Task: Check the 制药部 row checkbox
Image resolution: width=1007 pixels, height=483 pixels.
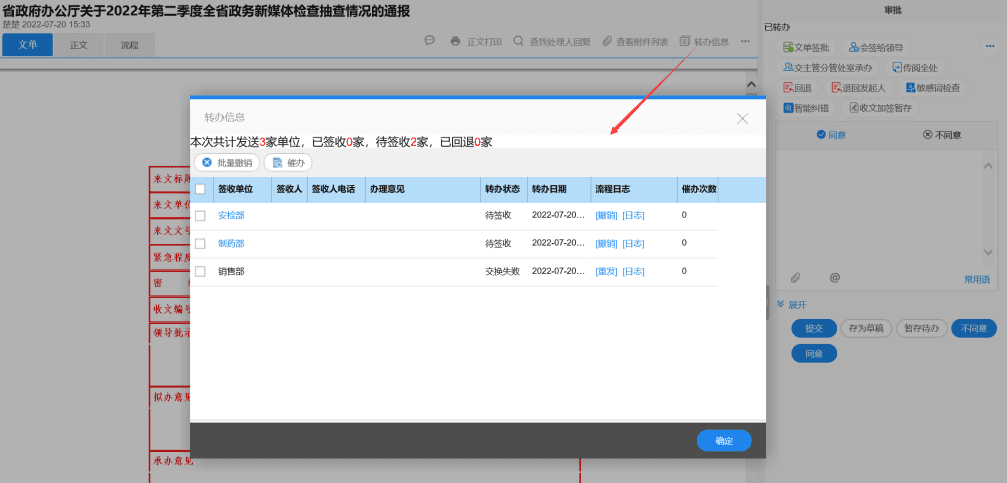Action: [x=200, y=243]
